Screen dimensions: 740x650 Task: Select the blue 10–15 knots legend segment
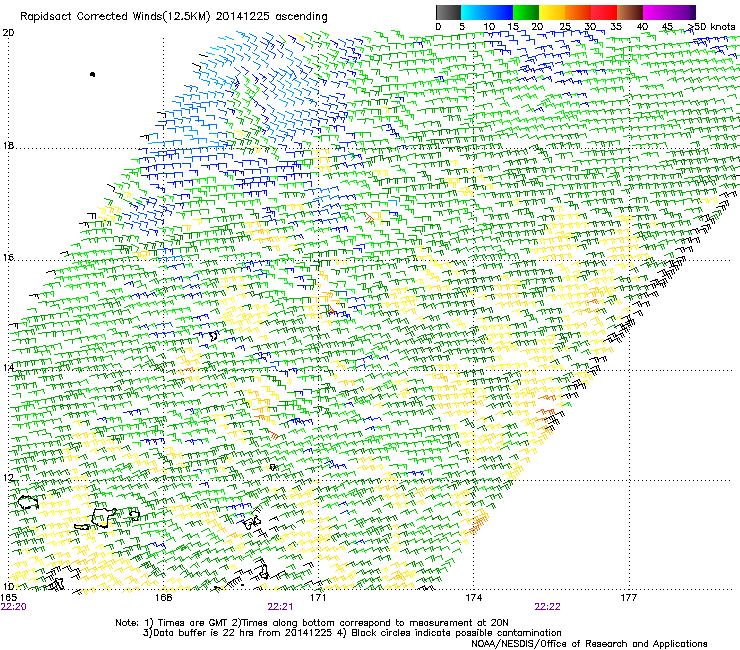pyautogui.click(x=500, y=12)
